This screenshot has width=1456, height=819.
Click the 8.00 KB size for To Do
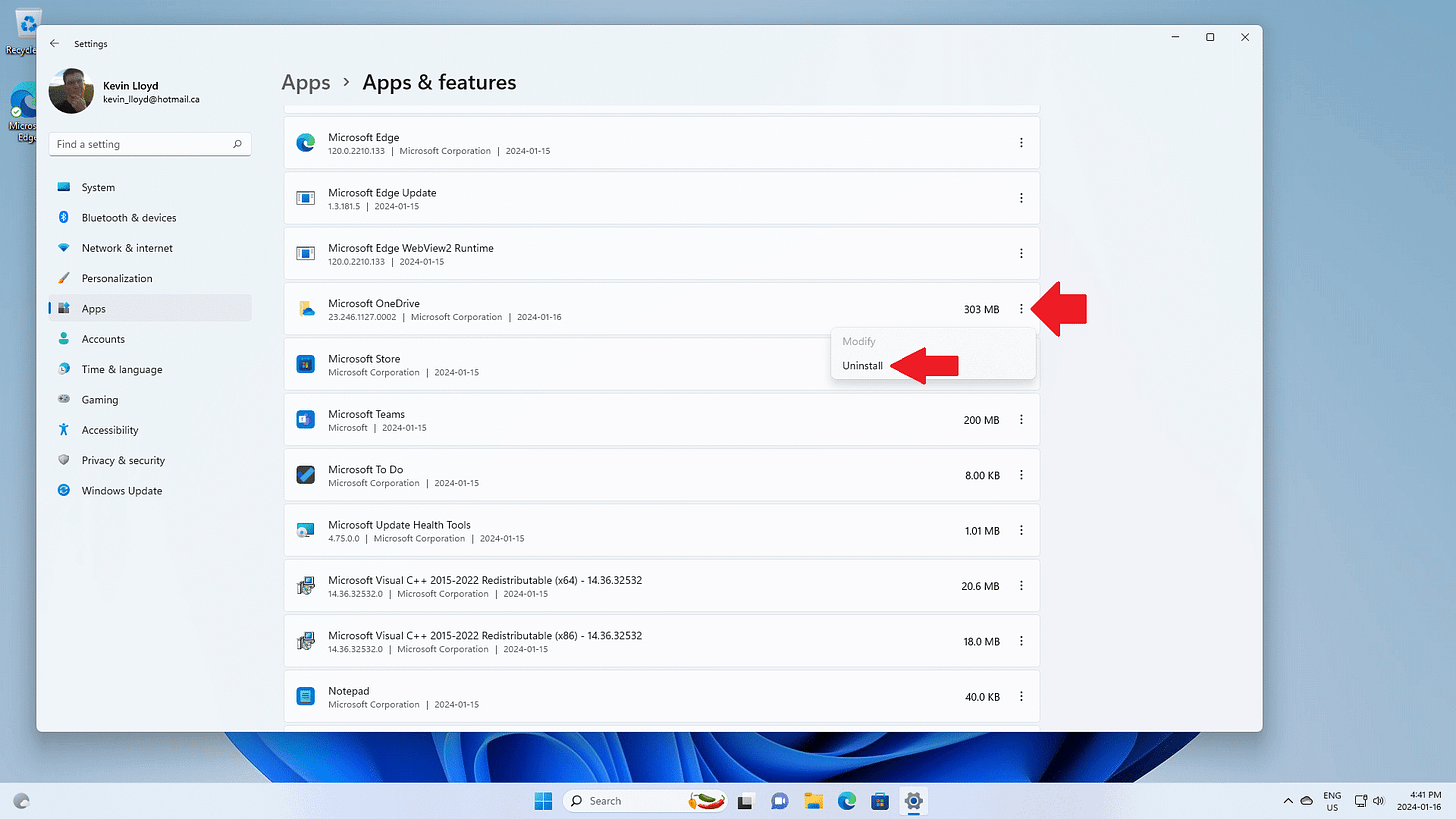(x=982, y=475)
